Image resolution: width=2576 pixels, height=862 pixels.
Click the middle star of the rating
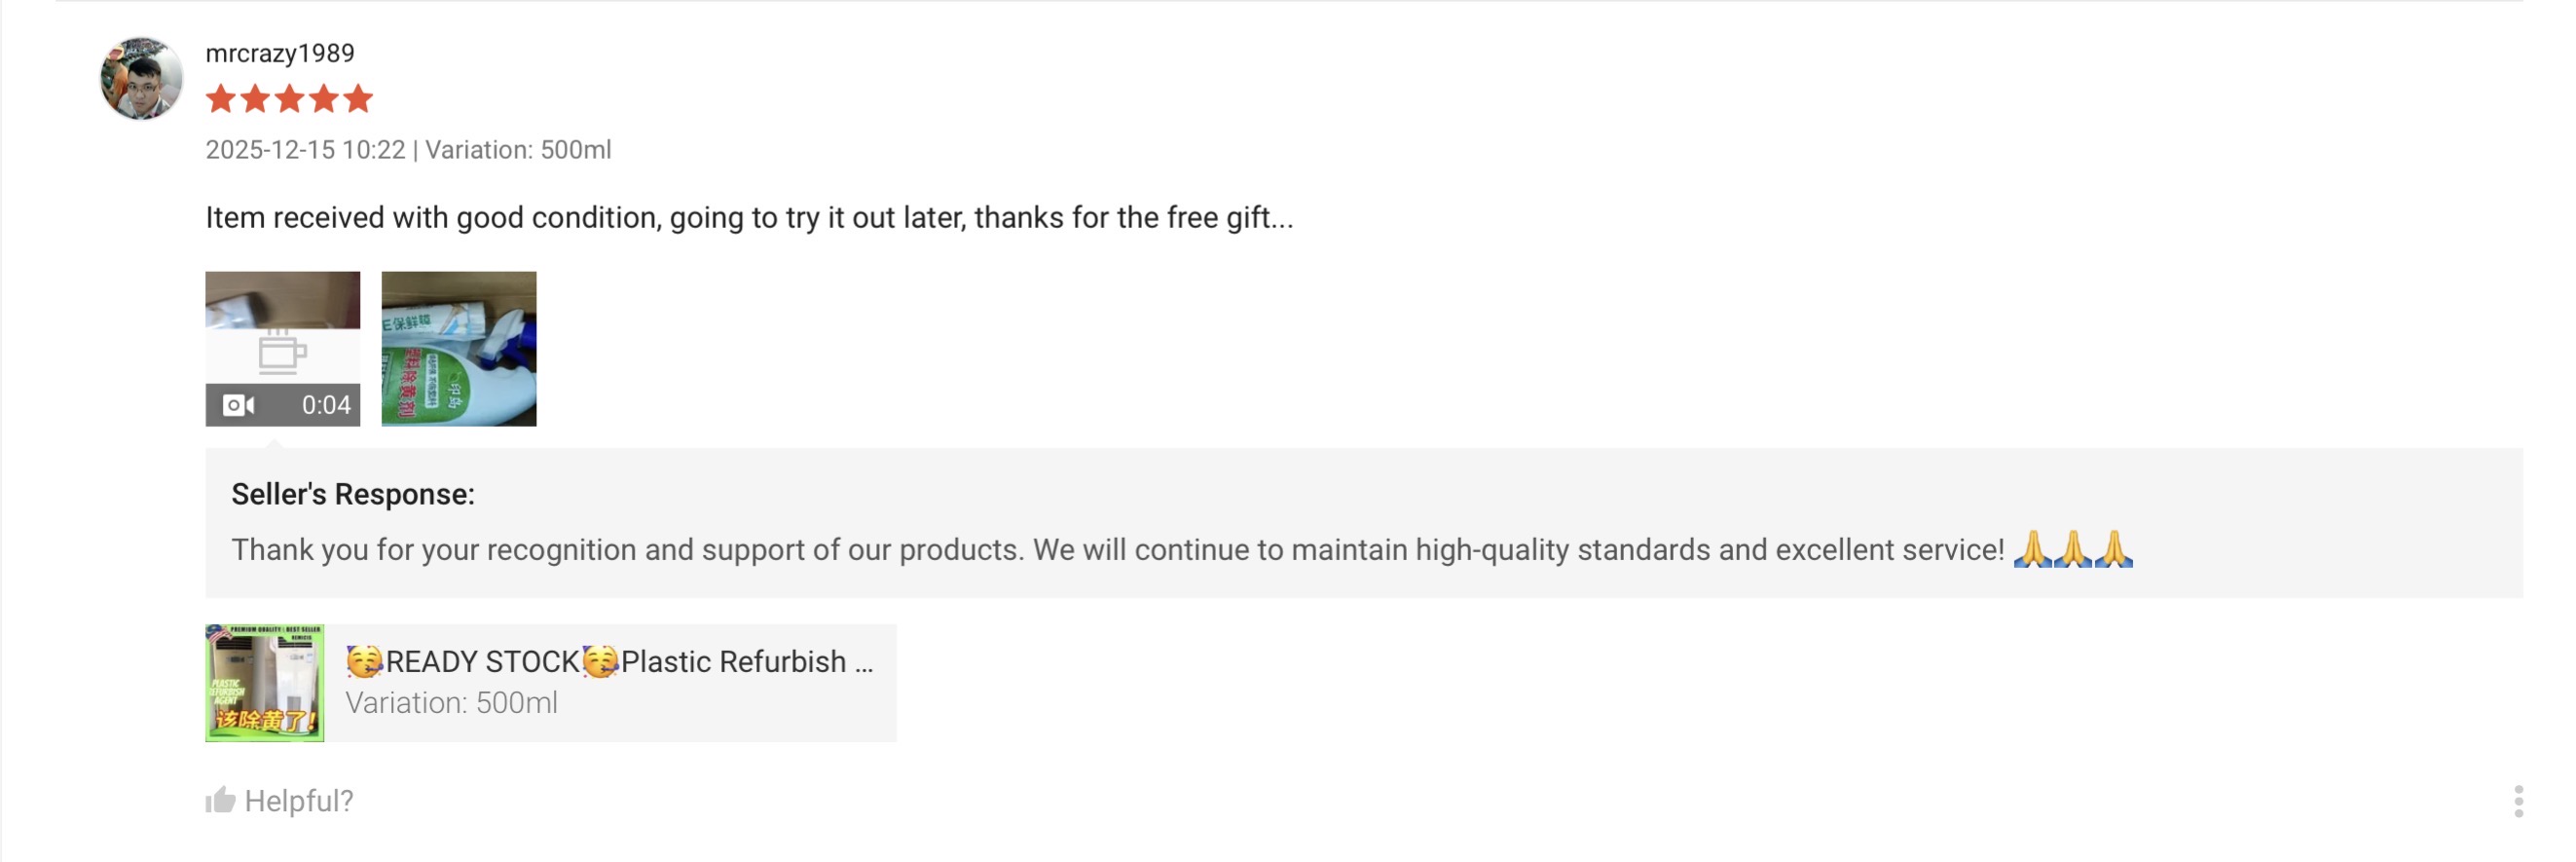(x=289, y=99)
